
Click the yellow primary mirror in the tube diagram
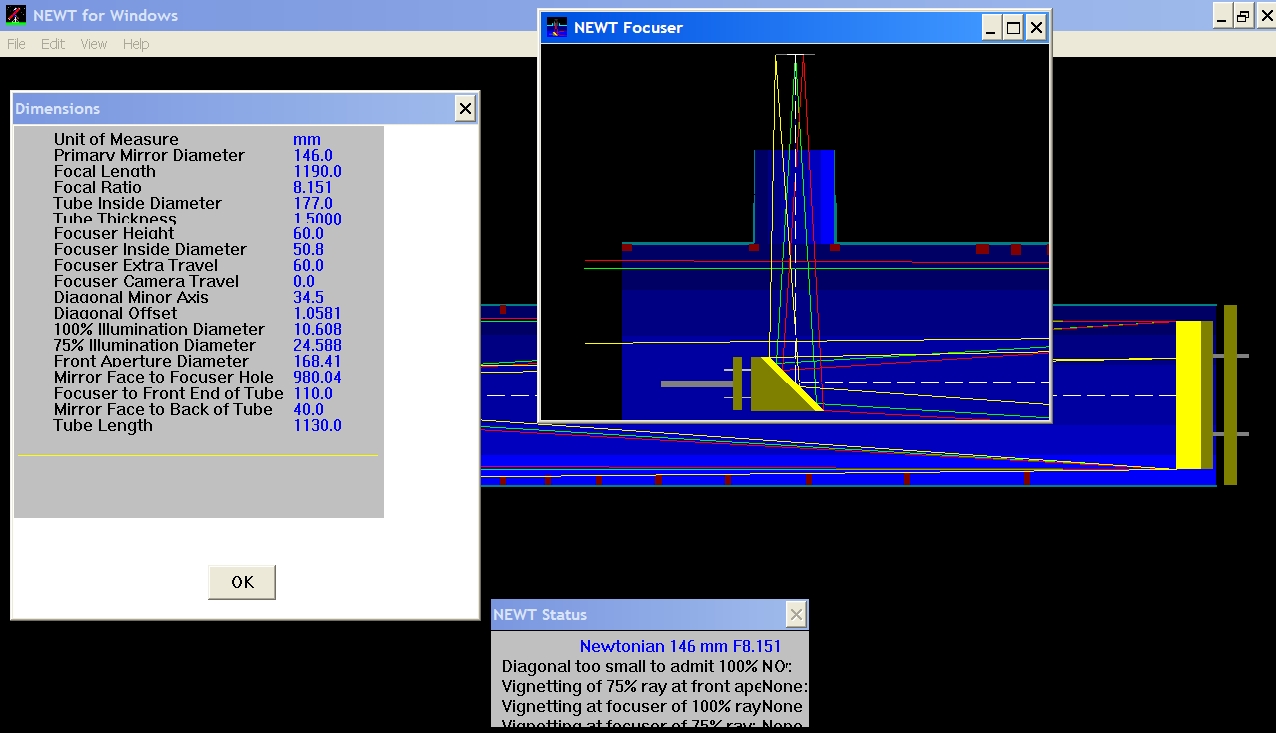[1188, 394]
